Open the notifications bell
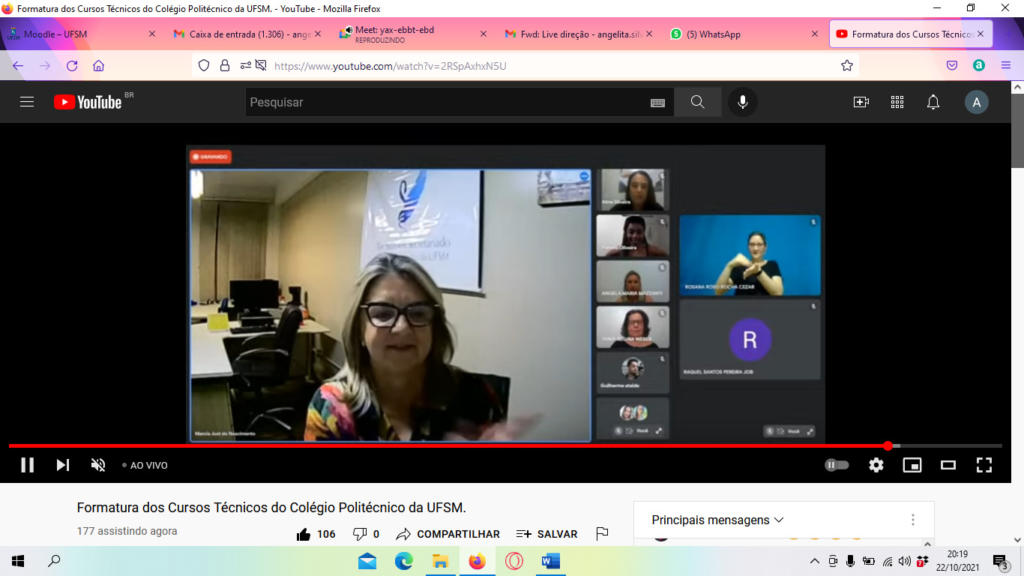The width and height of the screenshot is (1024, 576). (933, 102)
